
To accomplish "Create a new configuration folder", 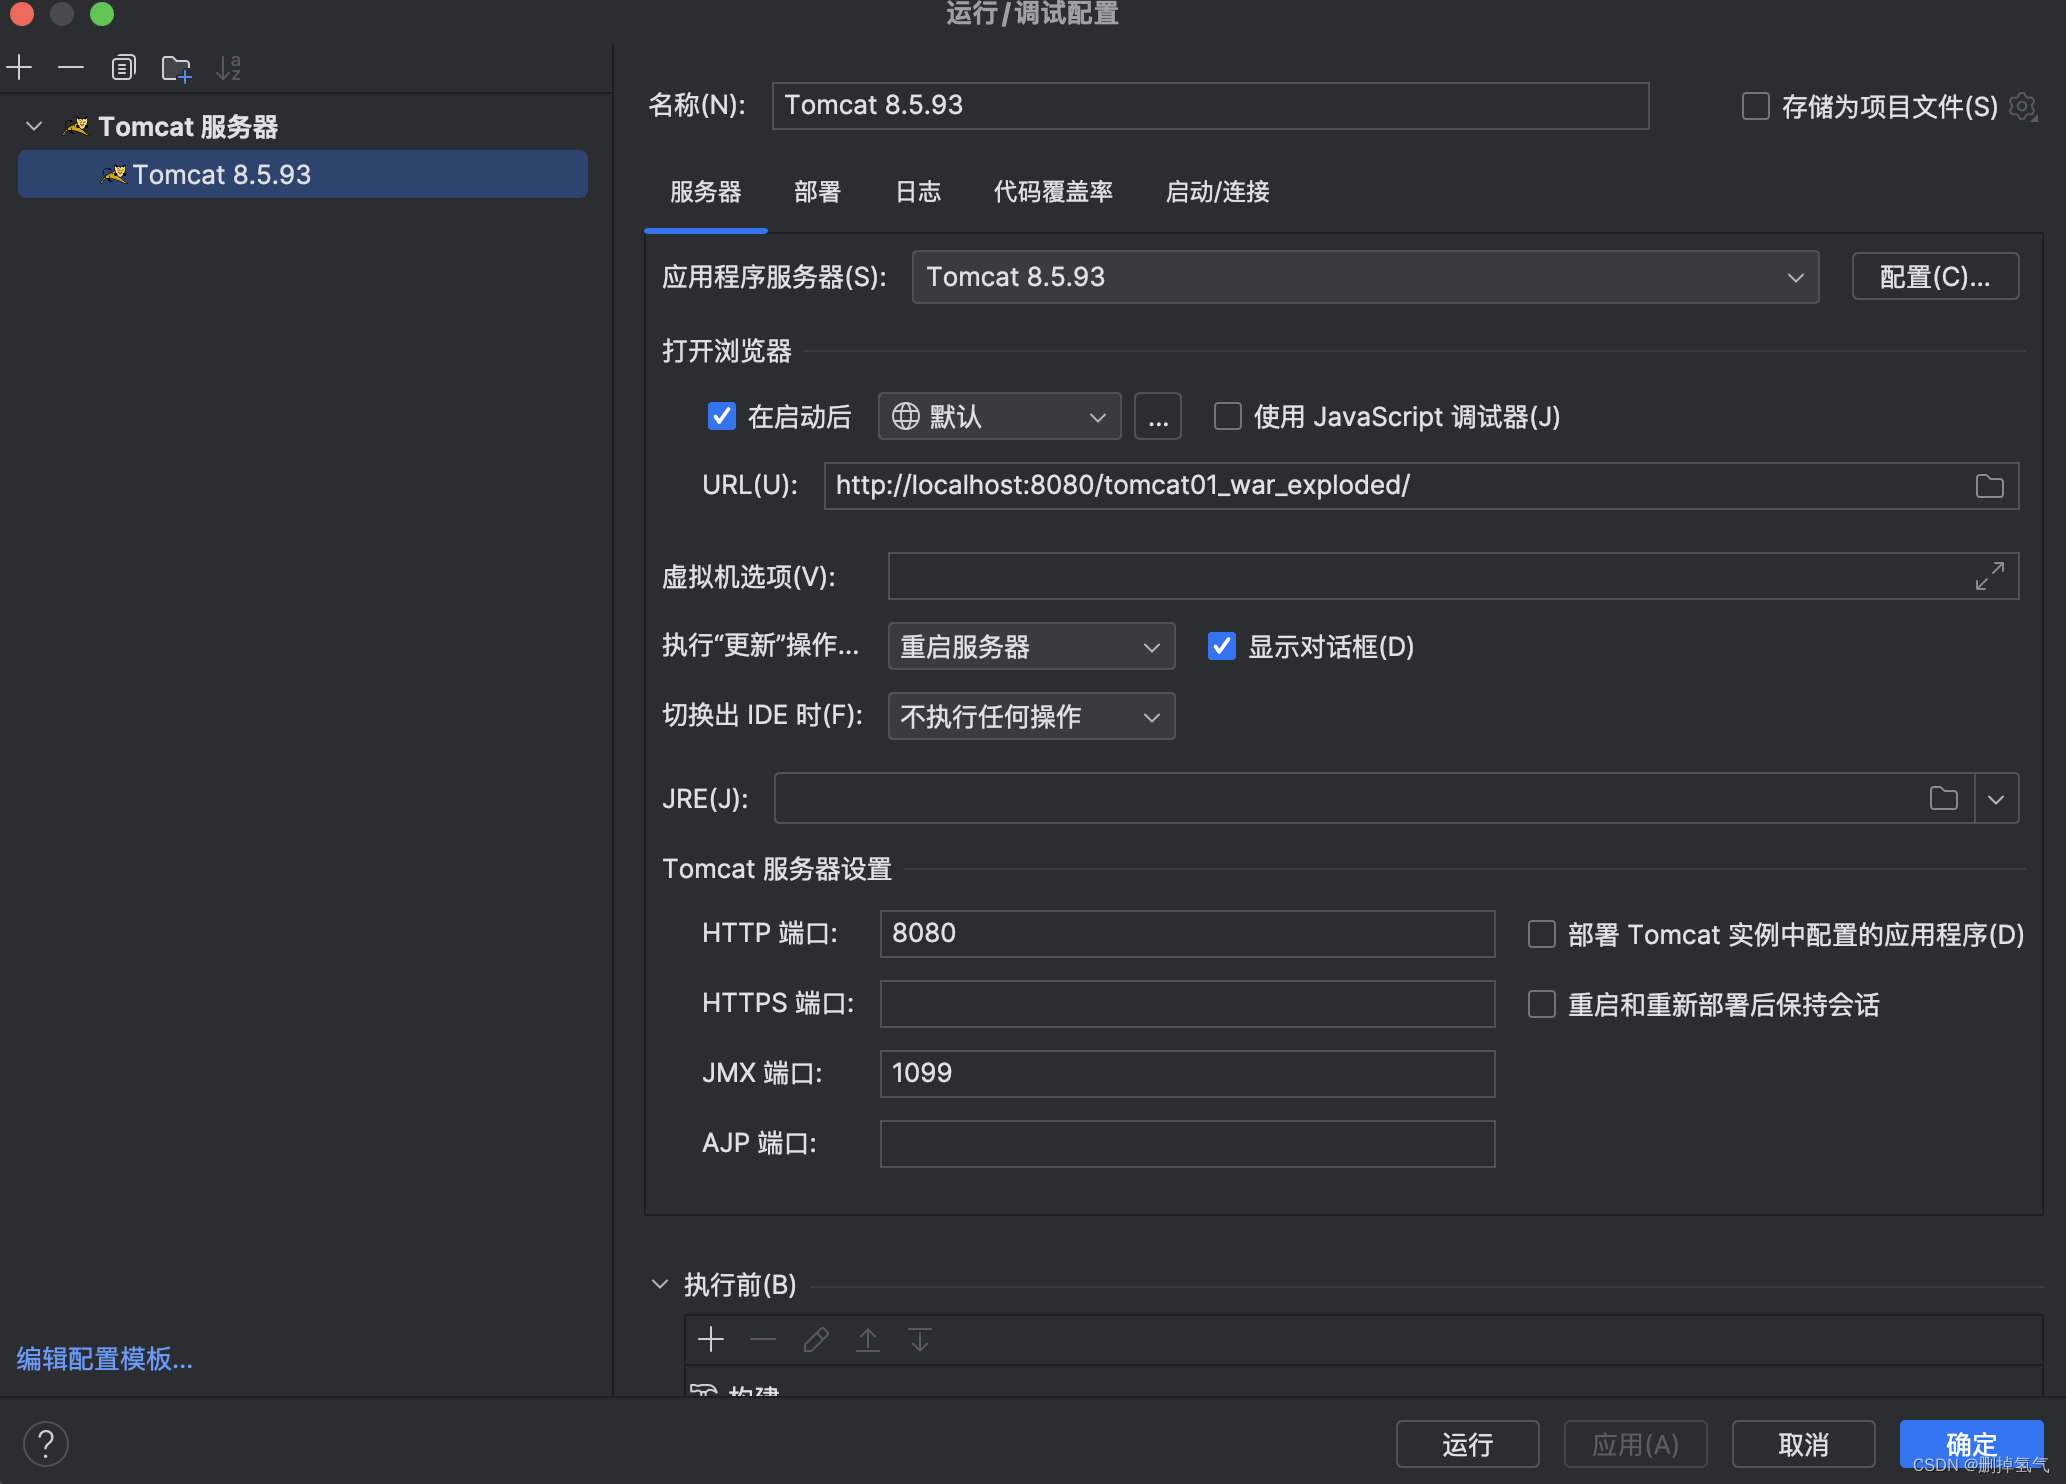I will (176, 68).
